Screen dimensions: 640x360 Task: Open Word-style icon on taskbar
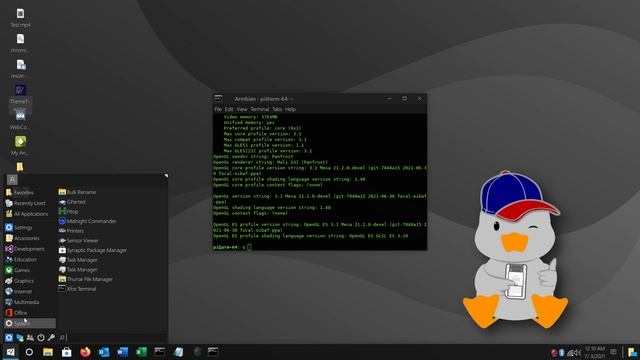122,352
